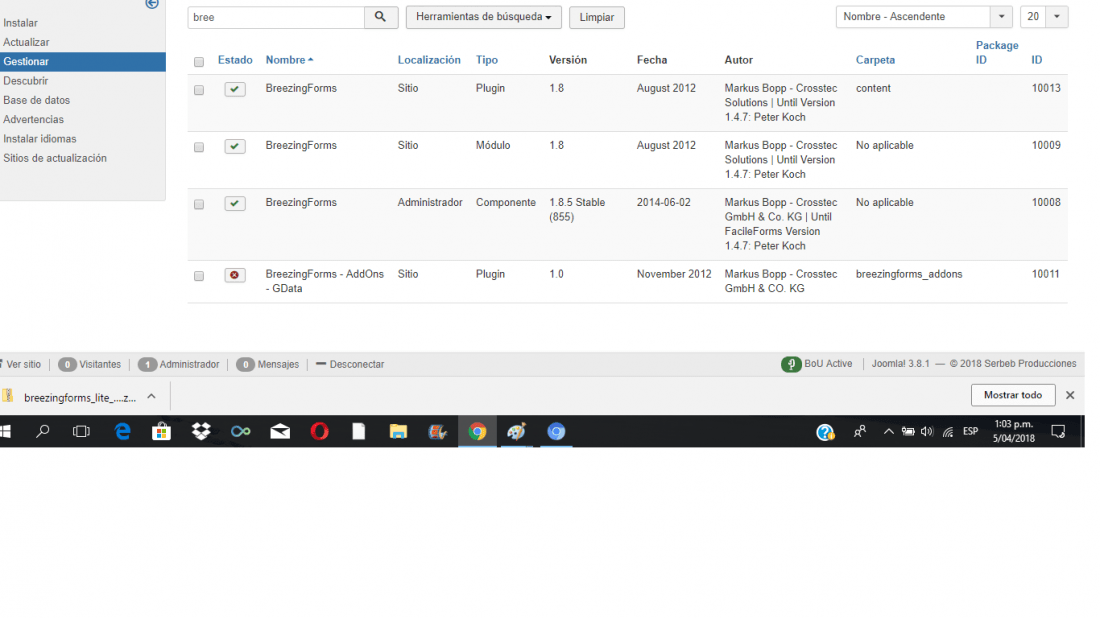The width and height of the screenshot is (1100, 618).
Task: Check the select-all checkbox in table header
Action: (x=199, y=62)
